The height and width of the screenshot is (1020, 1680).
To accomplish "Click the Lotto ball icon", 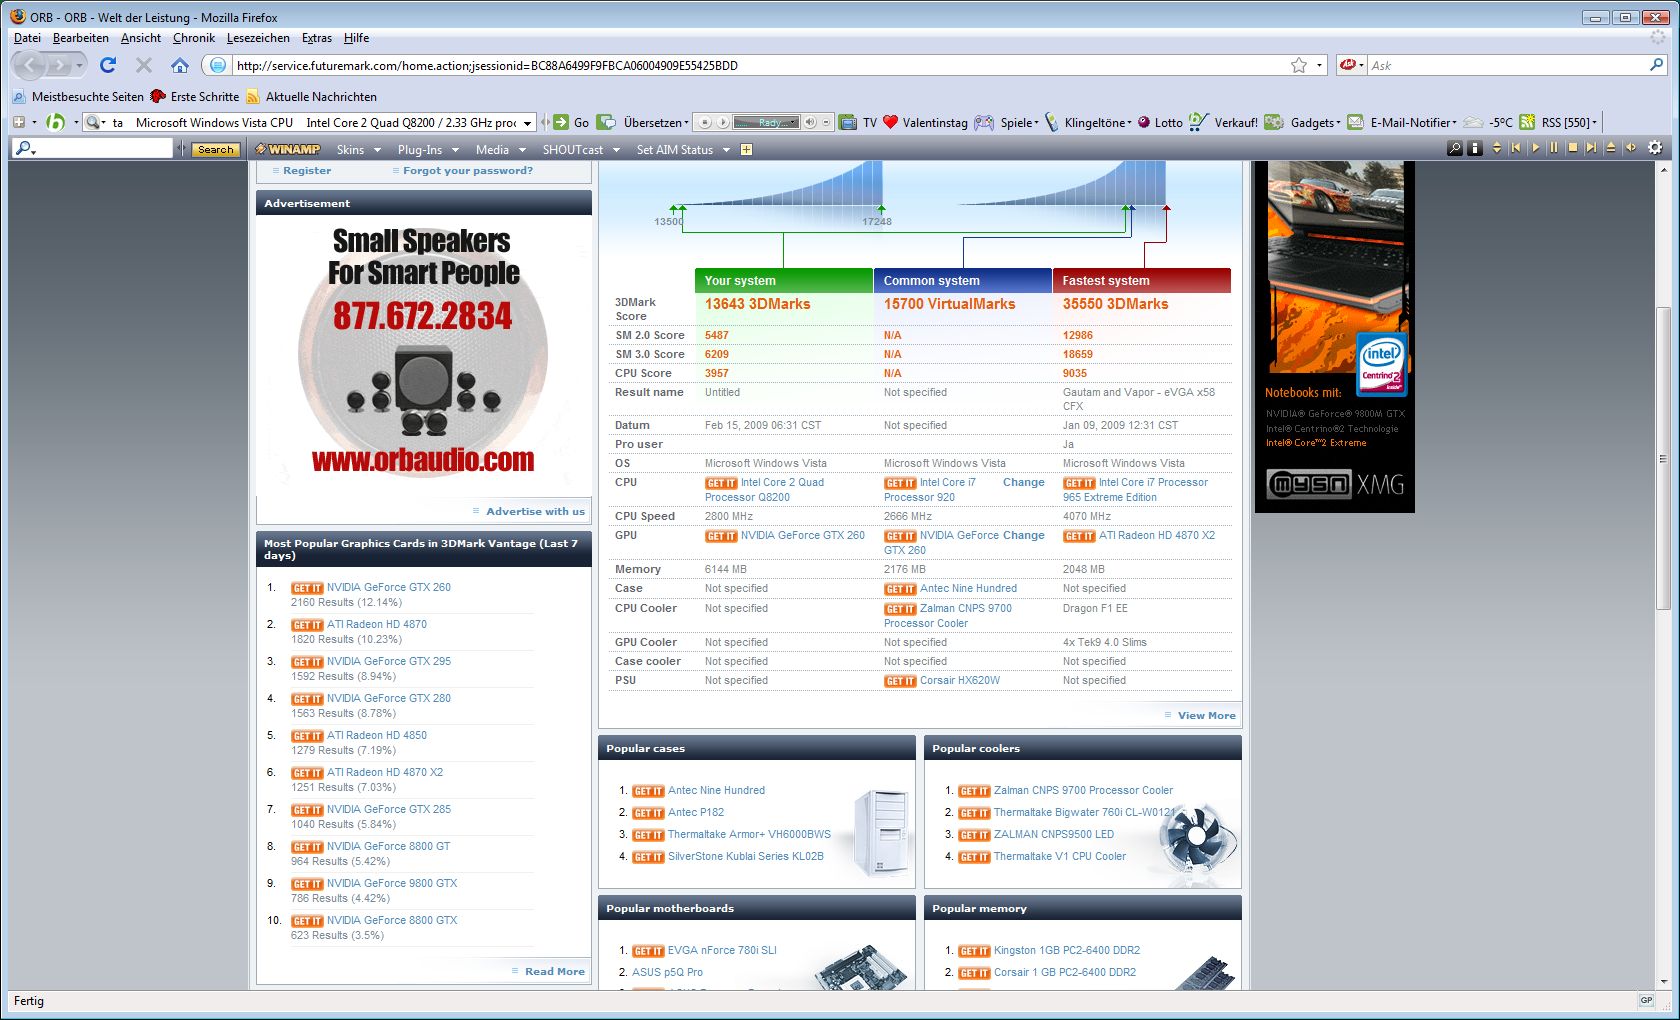I will tap(1144, 122).
